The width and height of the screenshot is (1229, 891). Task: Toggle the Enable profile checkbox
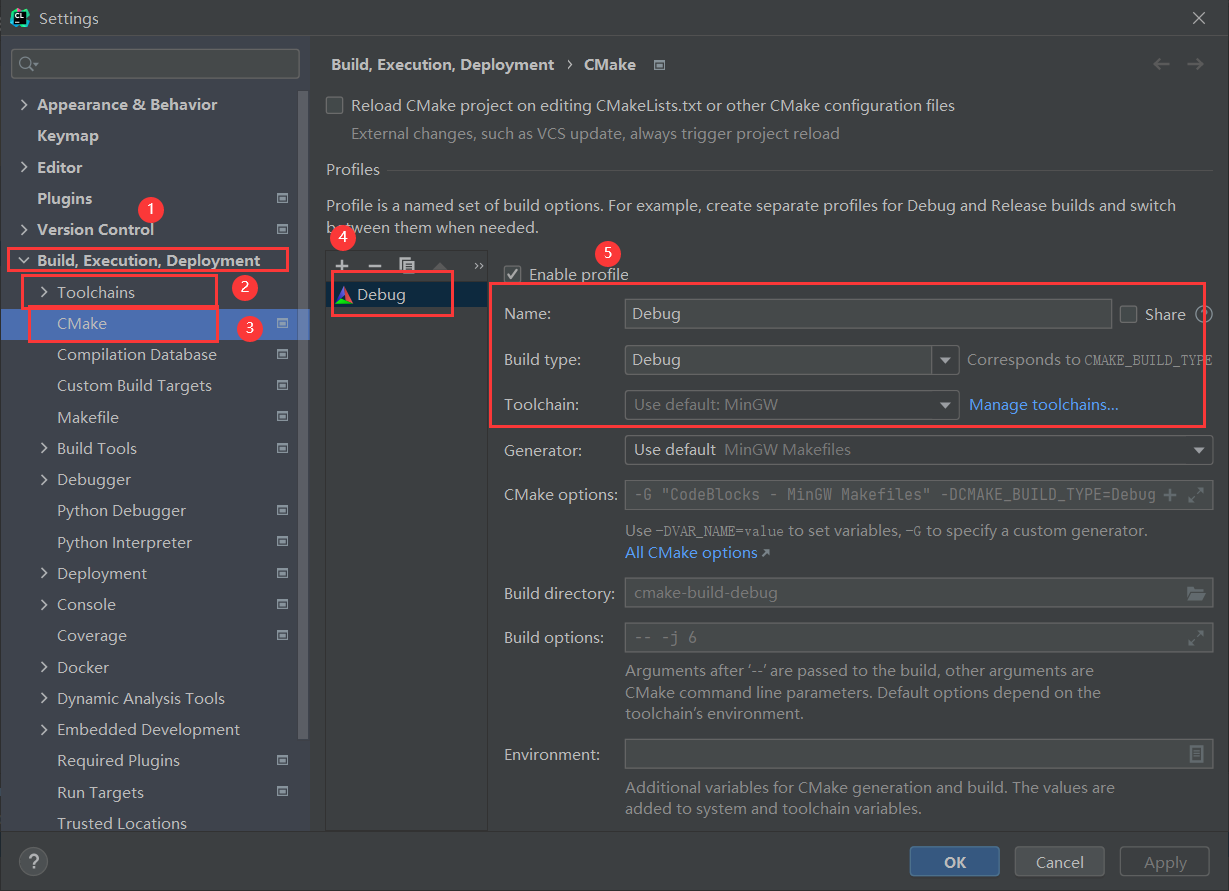tap(512, 274)
